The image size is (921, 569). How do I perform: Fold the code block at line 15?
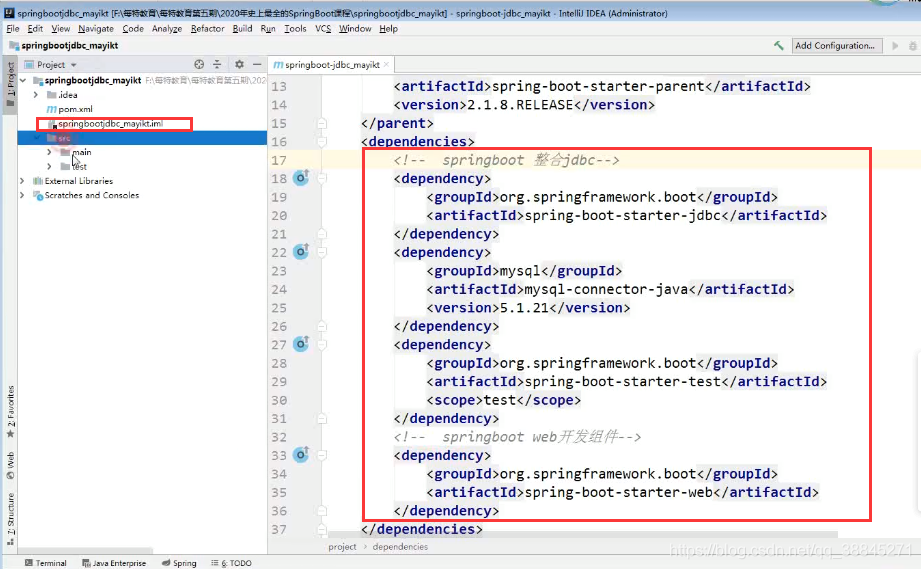322,123
